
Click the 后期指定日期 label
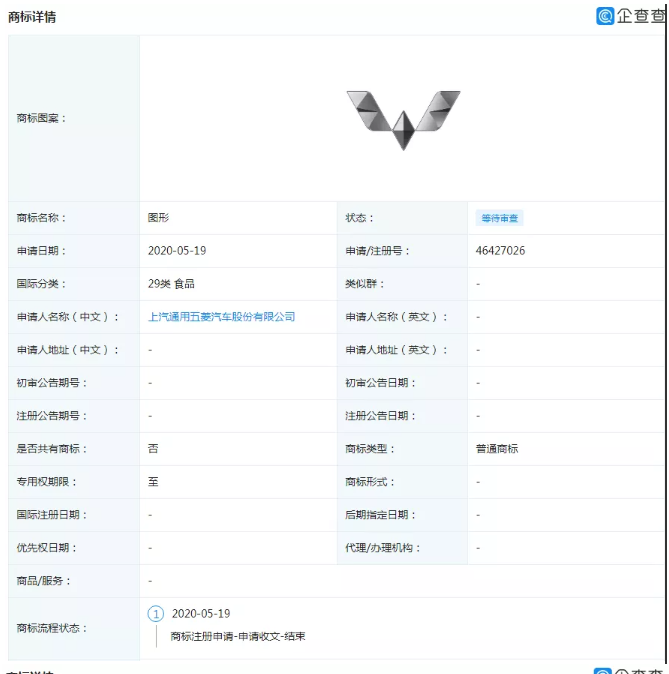[381, 515]
